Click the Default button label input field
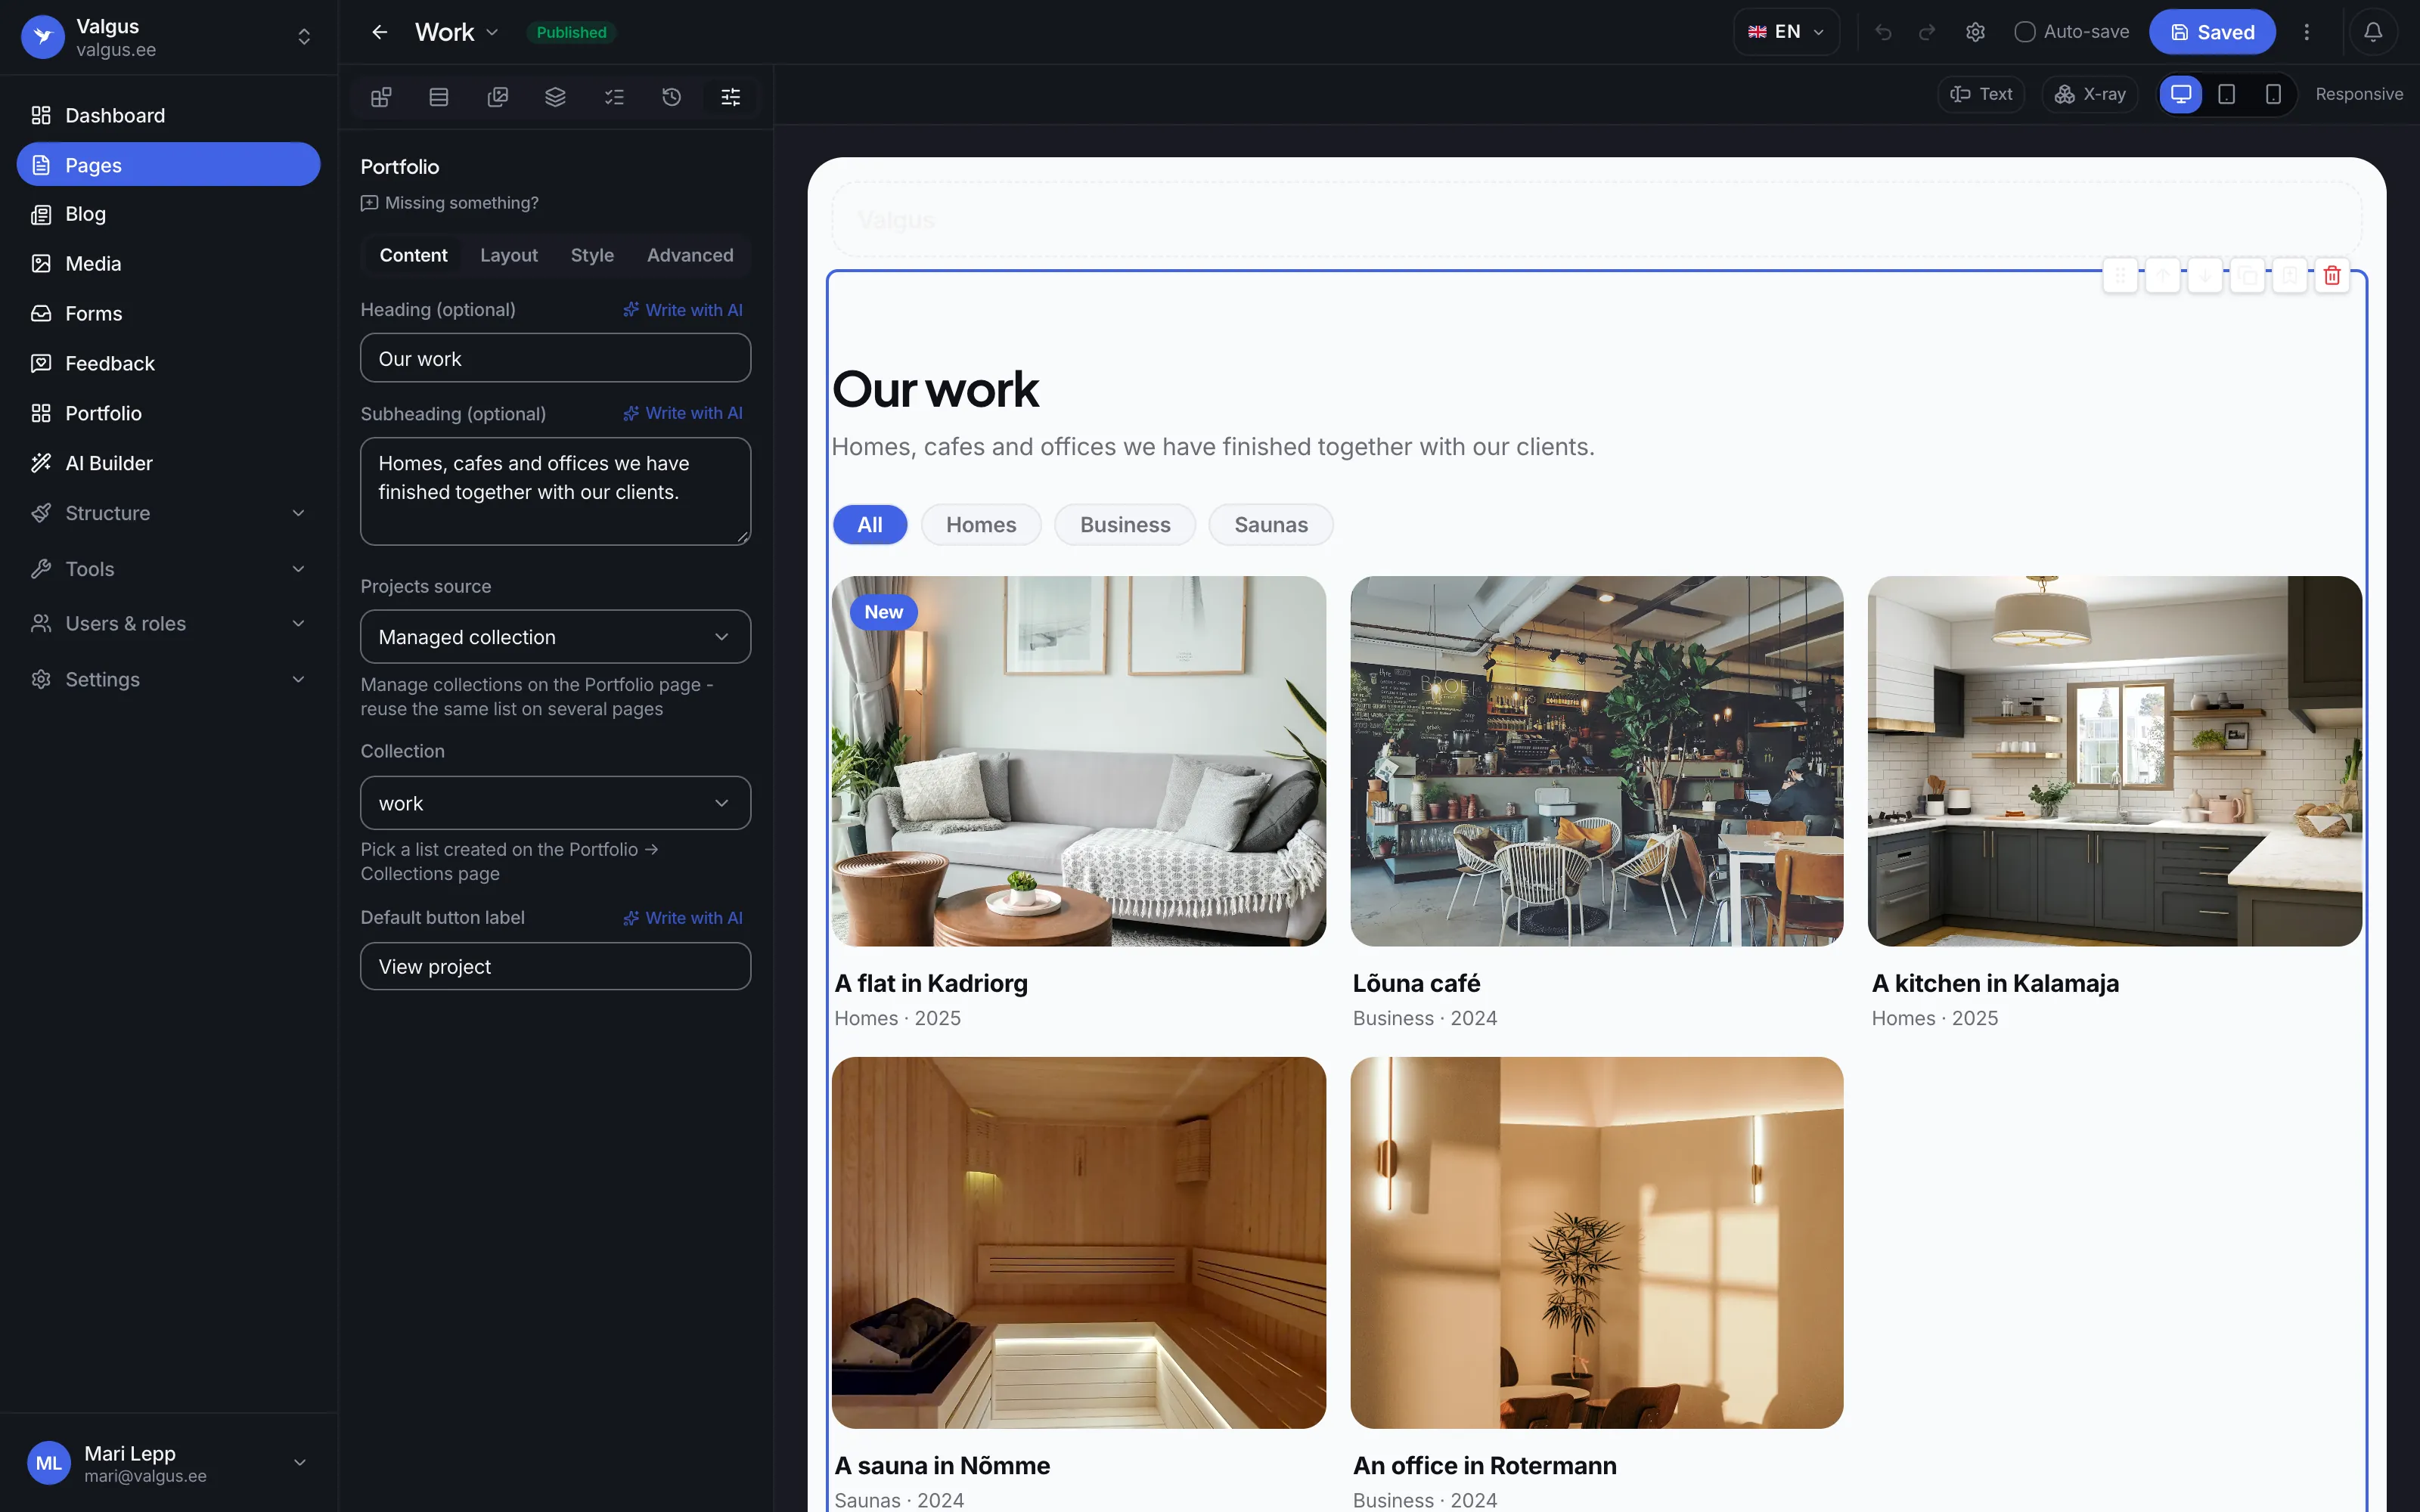The image size is (2420, 1512). click(555, 967)
